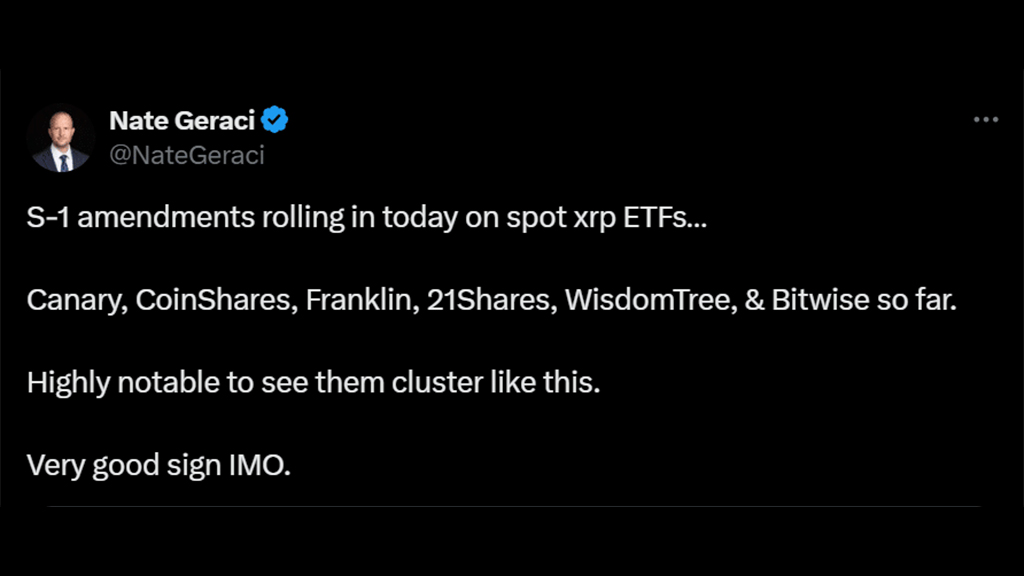This screenshot has width=1024, height=576.
Task: Open the @NateGeraci handle link
Action: coord(187,155)
